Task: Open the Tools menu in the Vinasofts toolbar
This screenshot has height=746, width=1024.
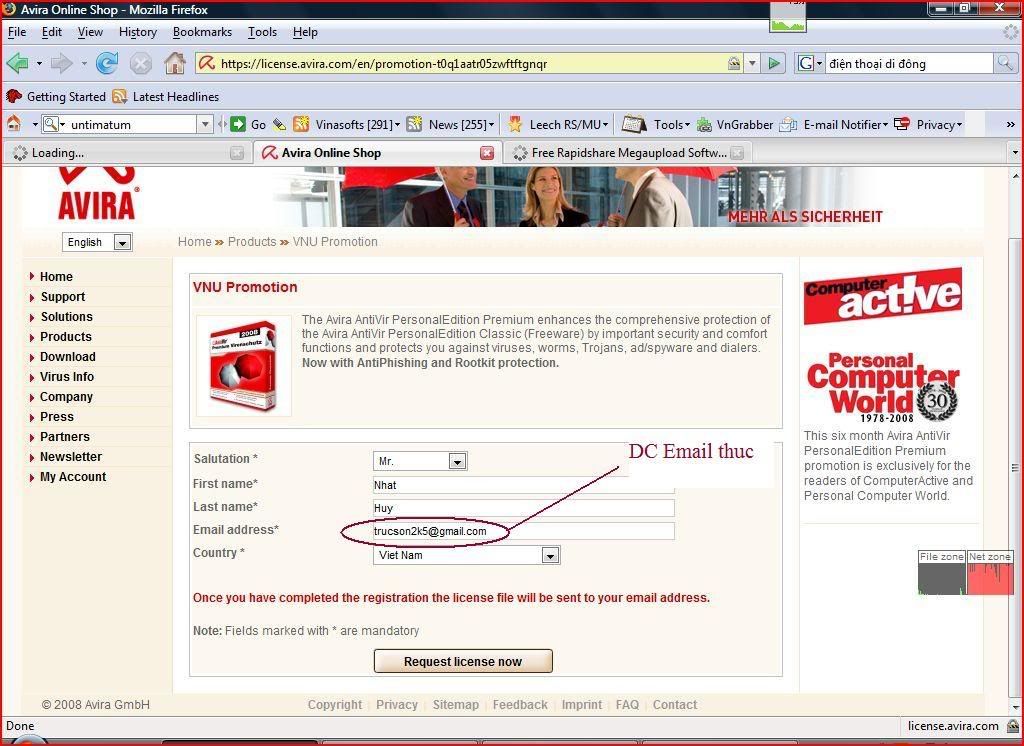Action: pyautogui.click(x=656, y=124)
